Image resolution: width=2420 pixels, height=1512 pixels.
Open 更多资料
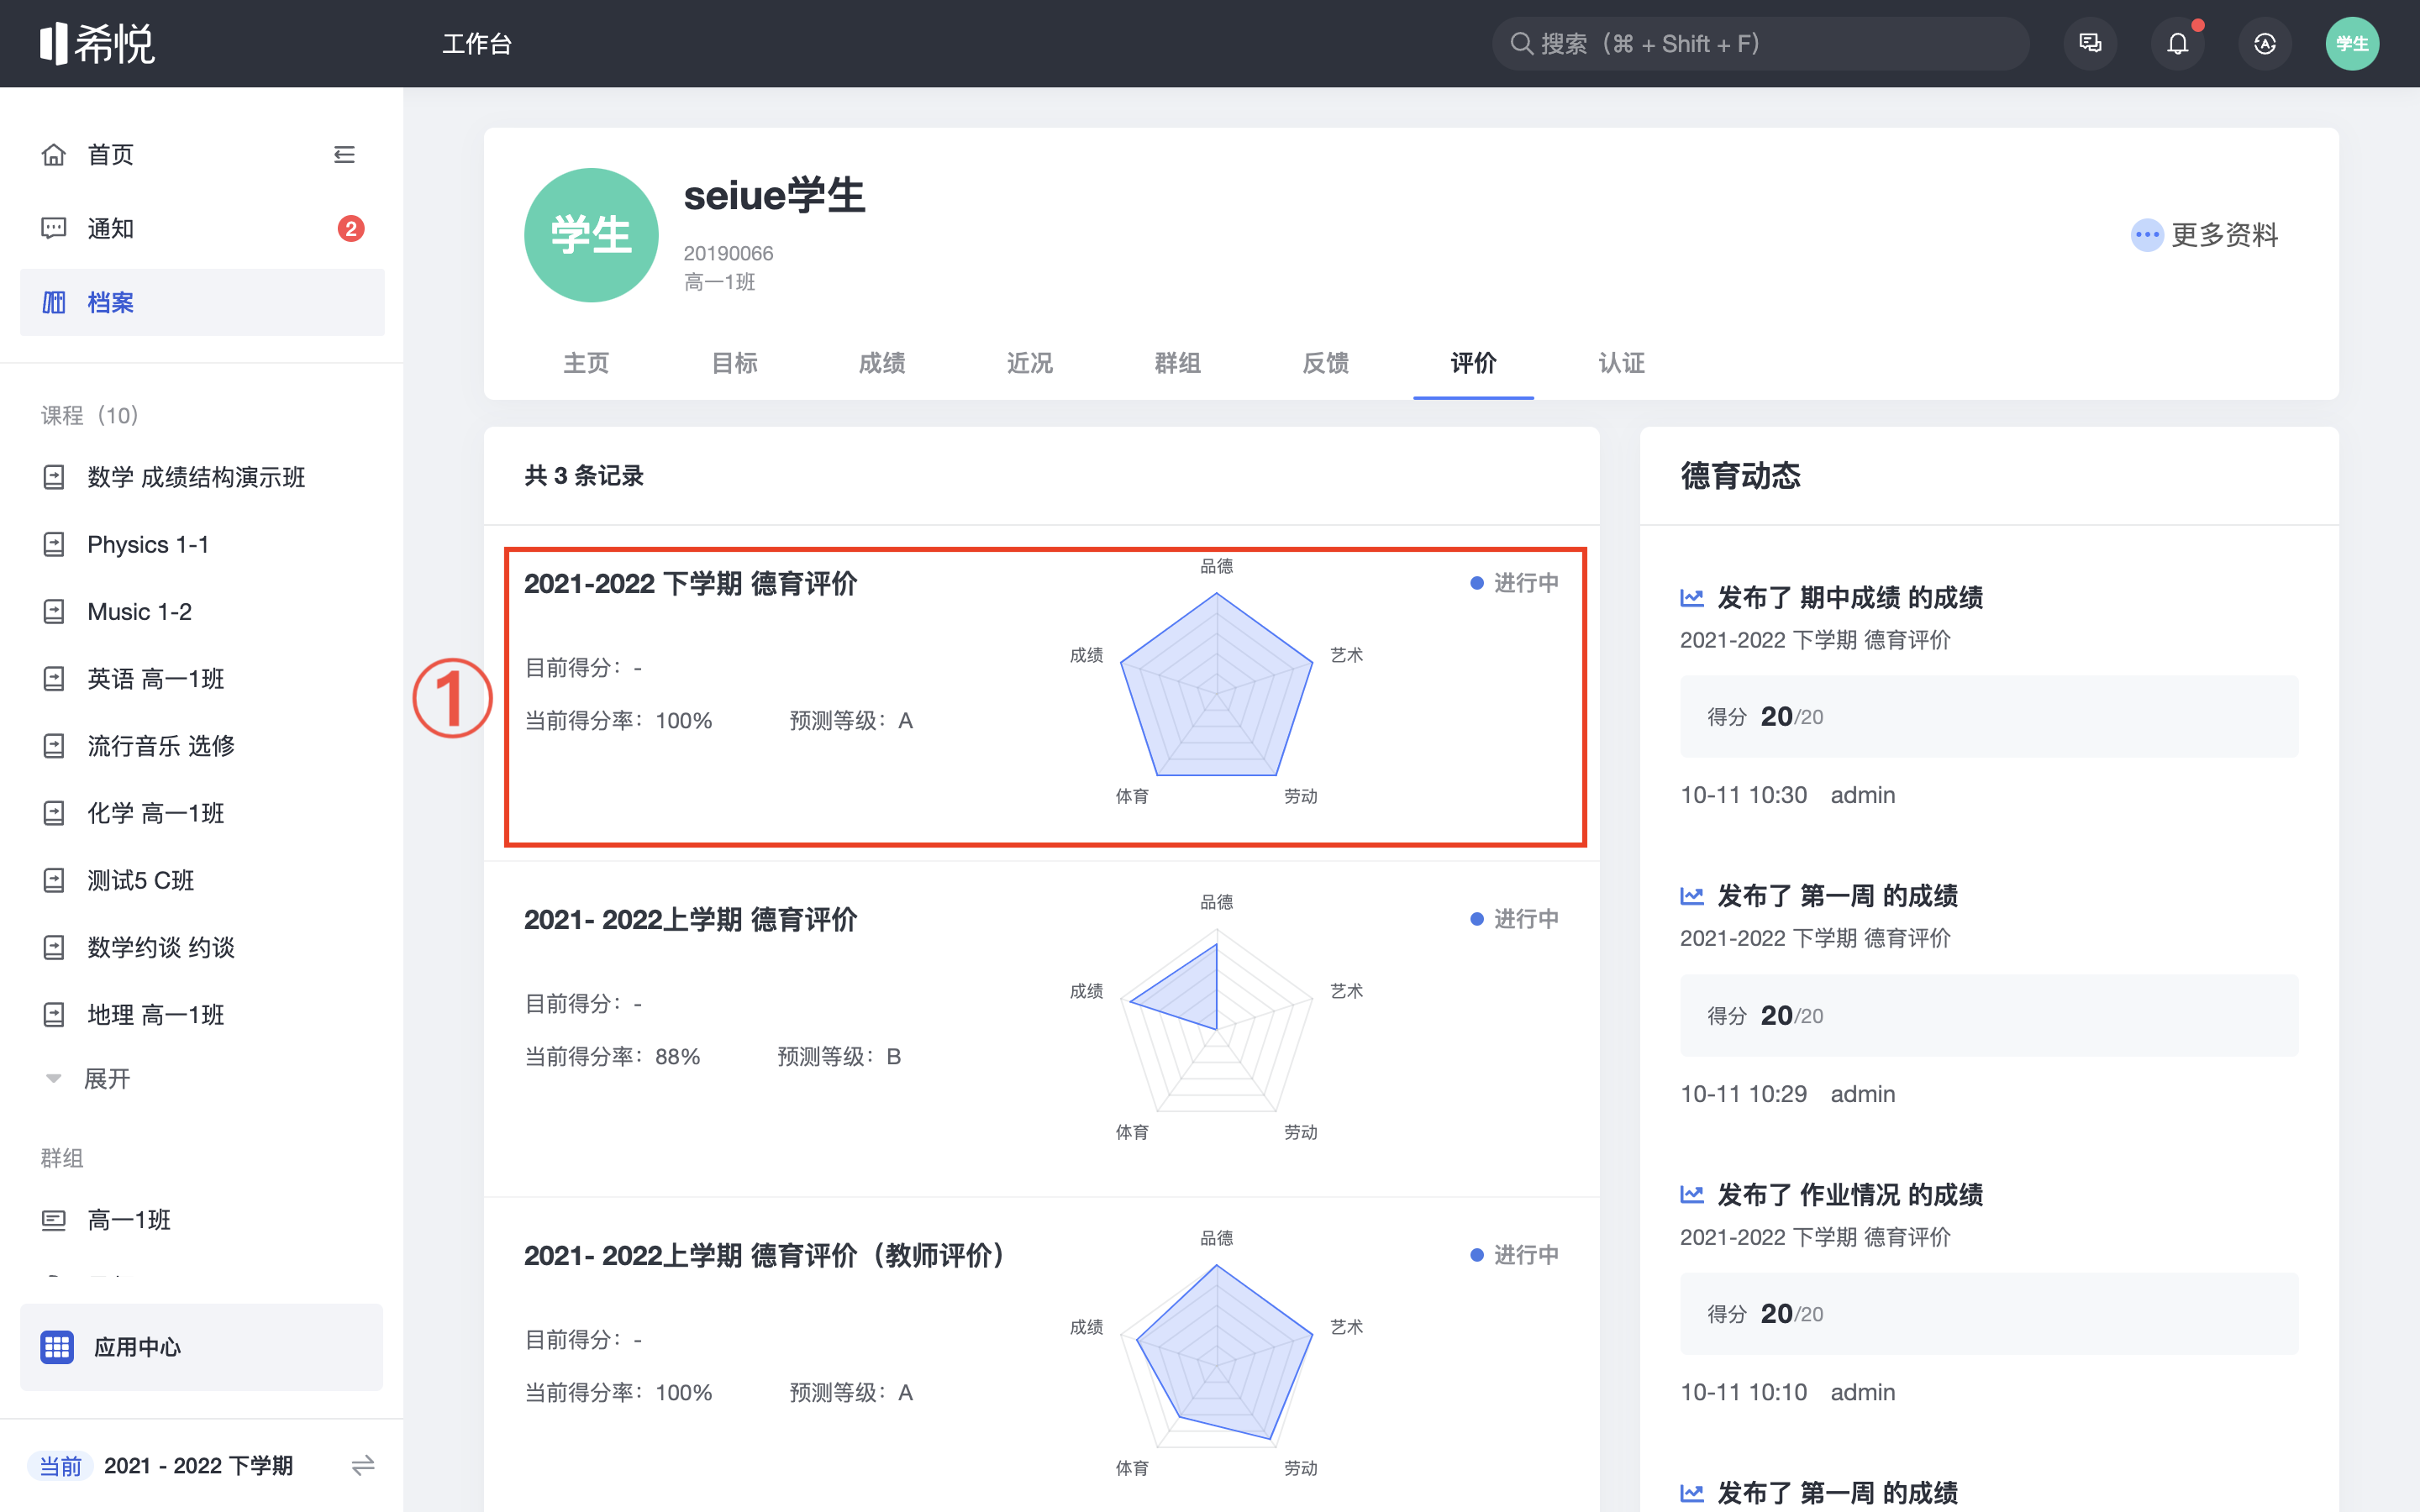[2205, 235]
